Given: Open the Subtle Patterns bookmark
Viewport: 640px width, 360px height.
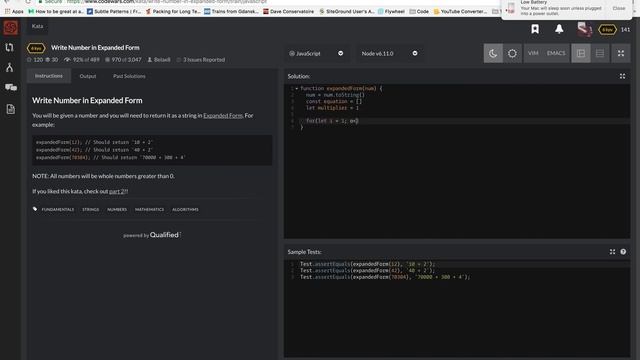Looking at the screenshot, I should 114,11.
